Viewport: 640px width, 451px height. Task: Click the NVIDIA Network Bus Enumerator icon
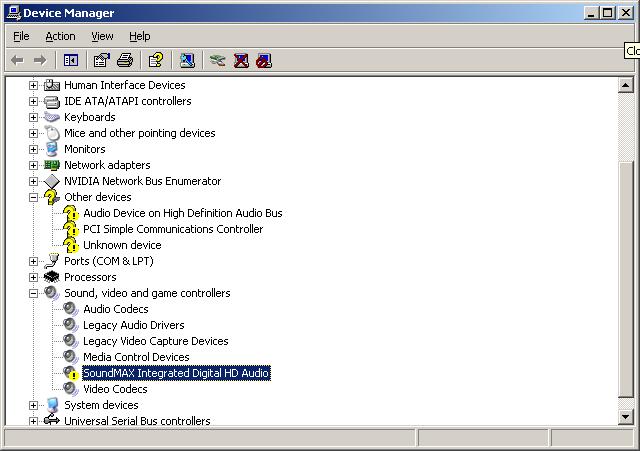pyautogui.click(x=52, y=181)
